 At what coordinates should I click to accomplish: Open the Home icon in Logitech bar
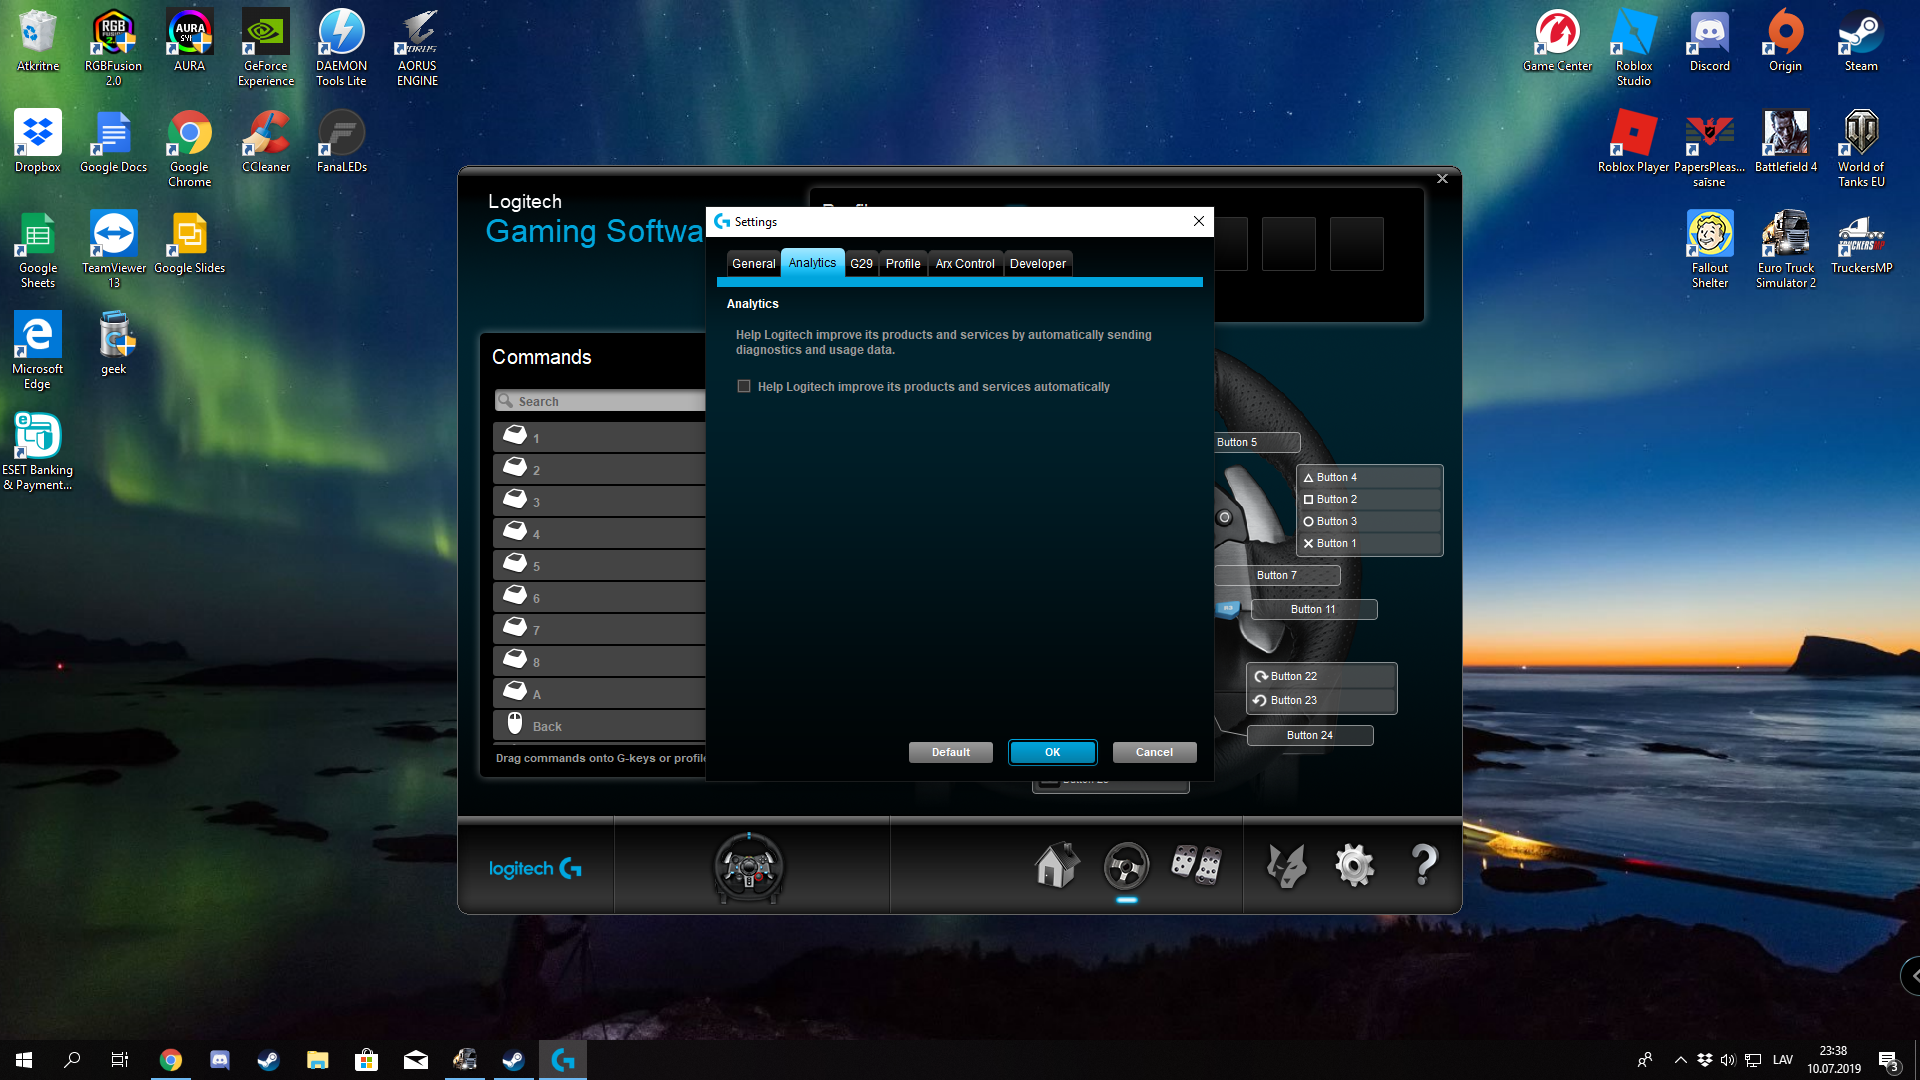(1057, 865)
